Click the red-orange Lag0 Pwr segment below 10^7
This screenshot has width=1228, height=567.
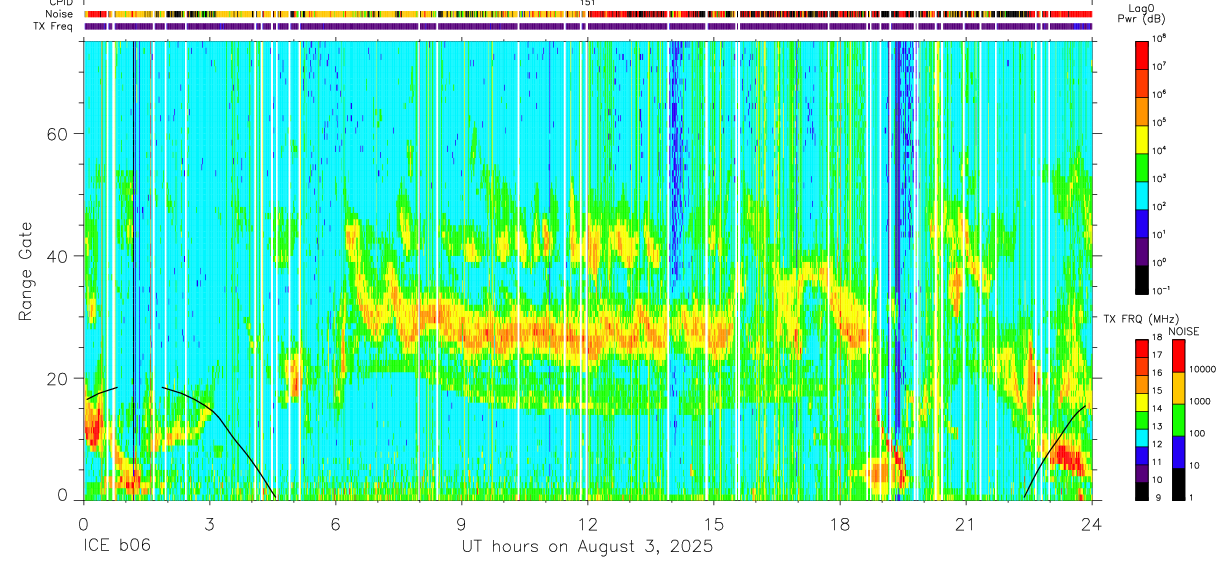[1142, 83]
